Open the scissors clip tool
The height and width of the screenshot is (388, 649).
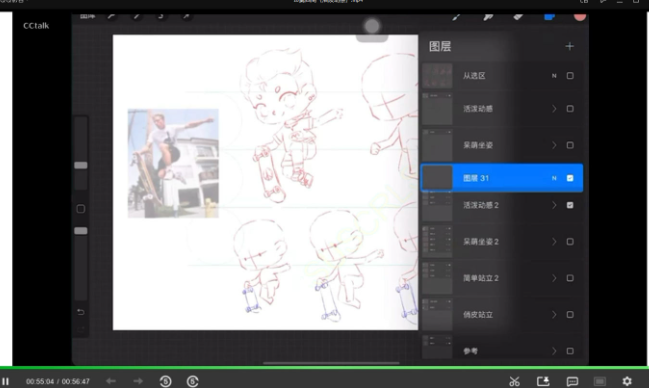(x=514, y=381)
